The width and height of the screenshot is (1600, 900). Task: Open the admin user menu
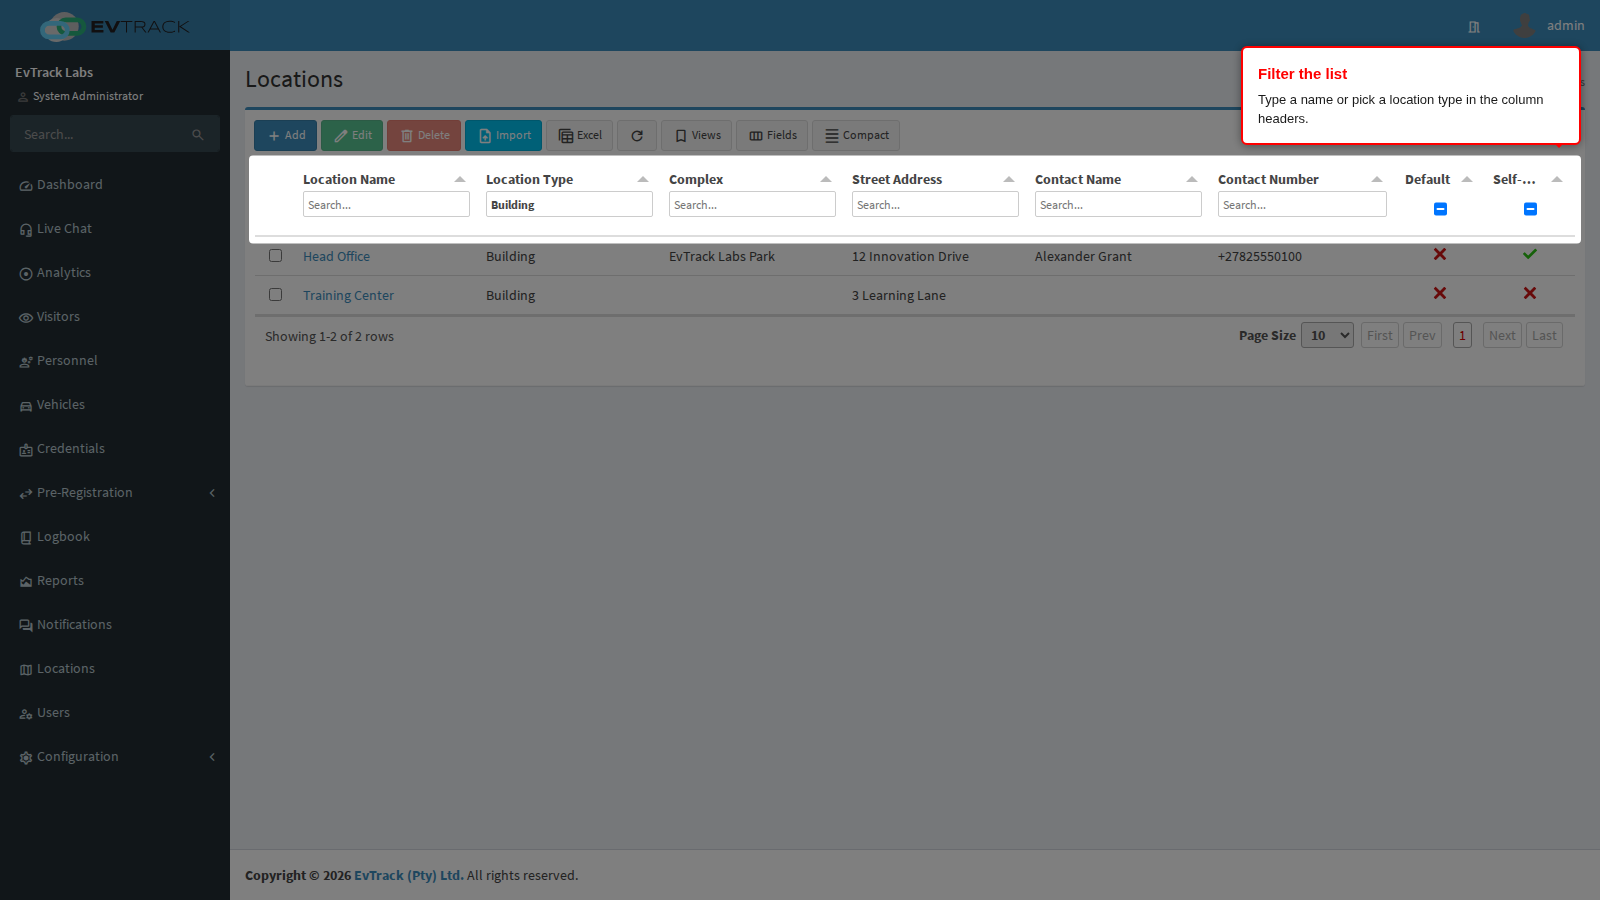tap(1548, 26)
